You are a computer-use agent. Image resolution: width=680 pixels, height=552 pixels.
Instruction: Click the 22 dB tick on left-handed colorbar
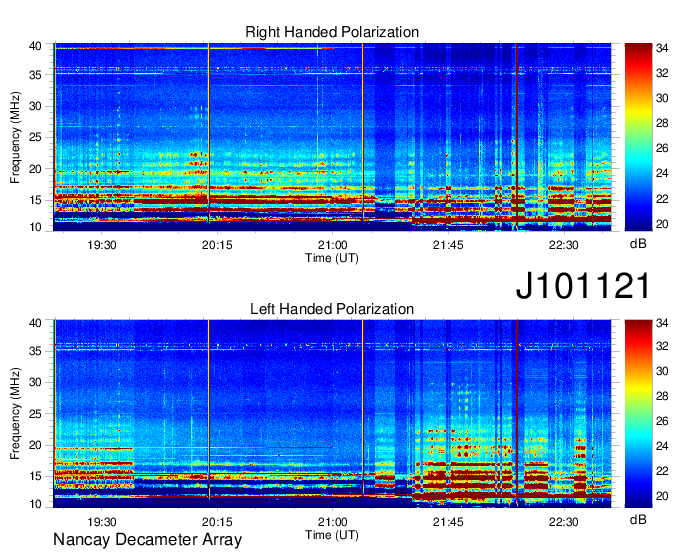pyautogui.click(x=662, y=471)
